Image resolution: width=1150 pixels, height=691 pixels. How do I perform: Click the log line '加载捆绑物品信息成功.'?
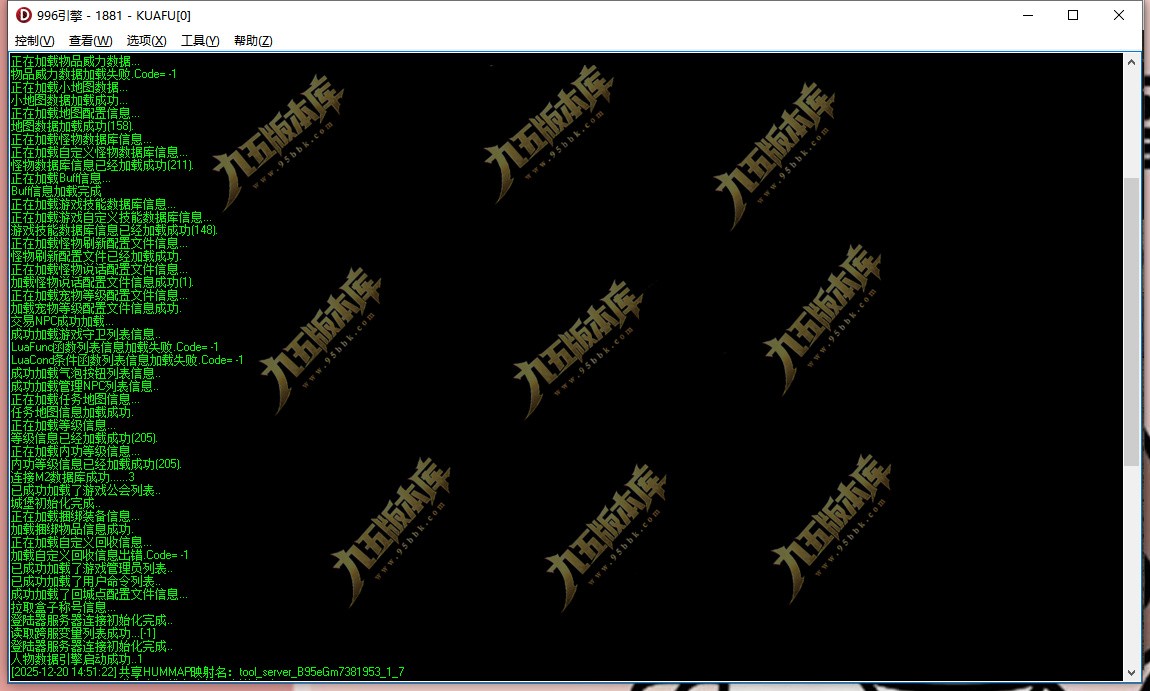[x=72, y=530]
